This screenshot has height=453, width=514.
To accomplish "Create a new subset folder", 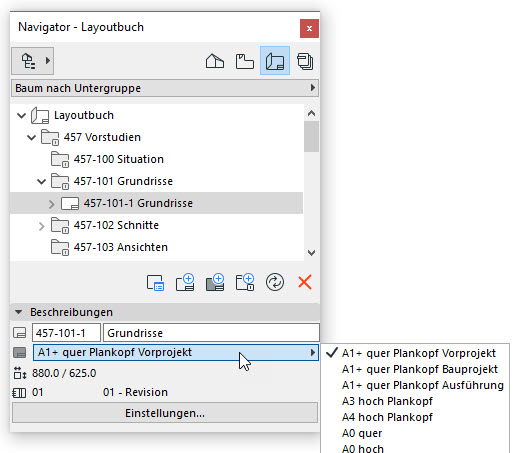I will tap(245, 283).
